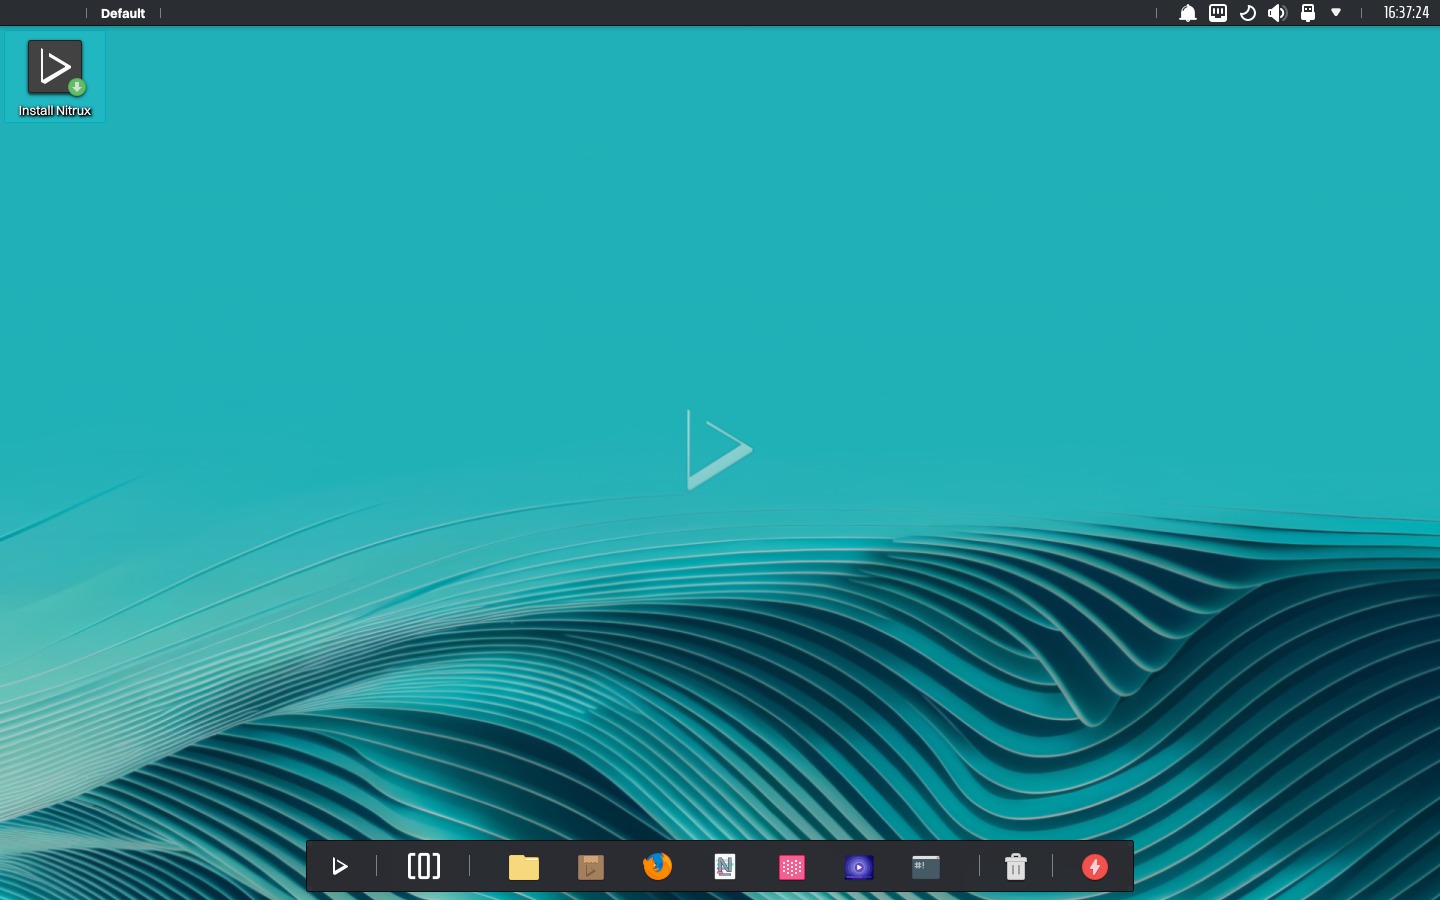Click the Default label in top panel

123,13
